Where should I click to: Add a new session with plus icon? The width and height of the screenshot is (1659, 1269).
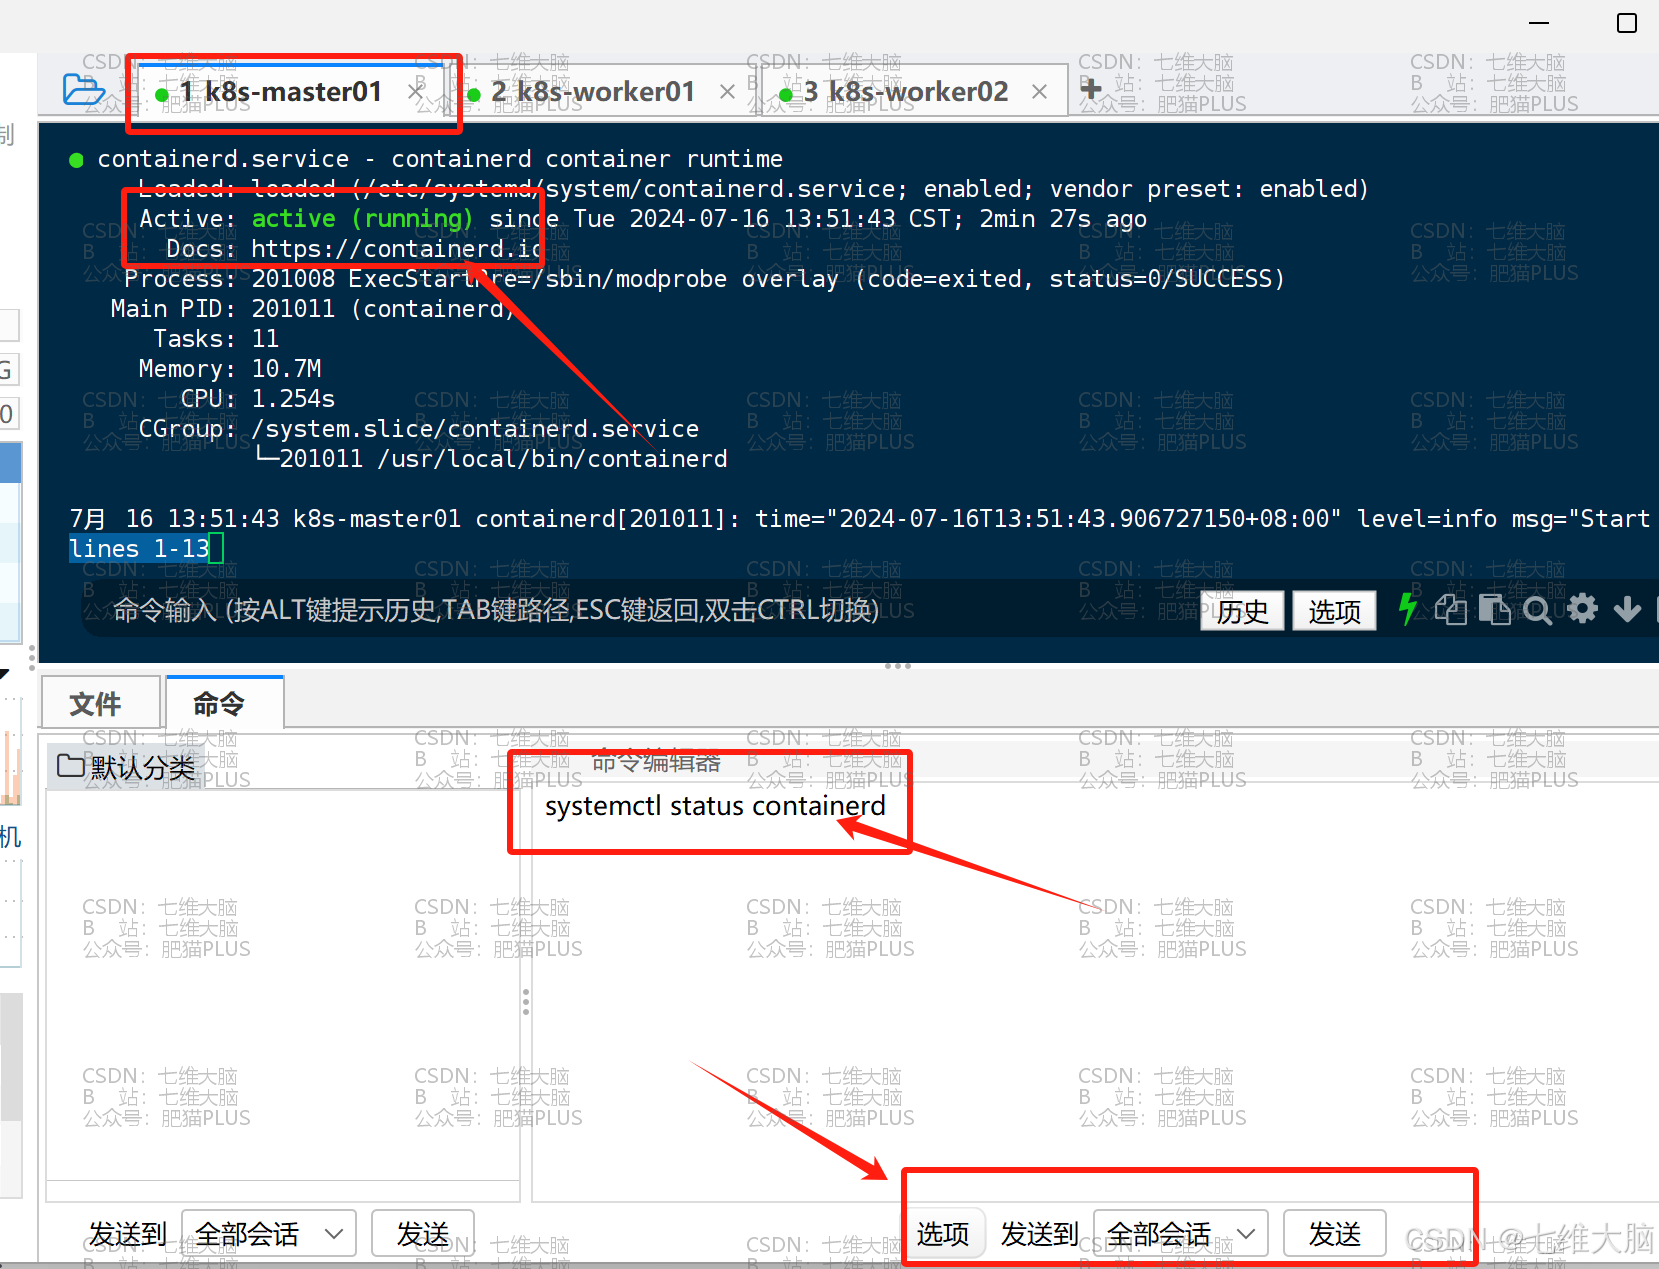pos(1091,89)
